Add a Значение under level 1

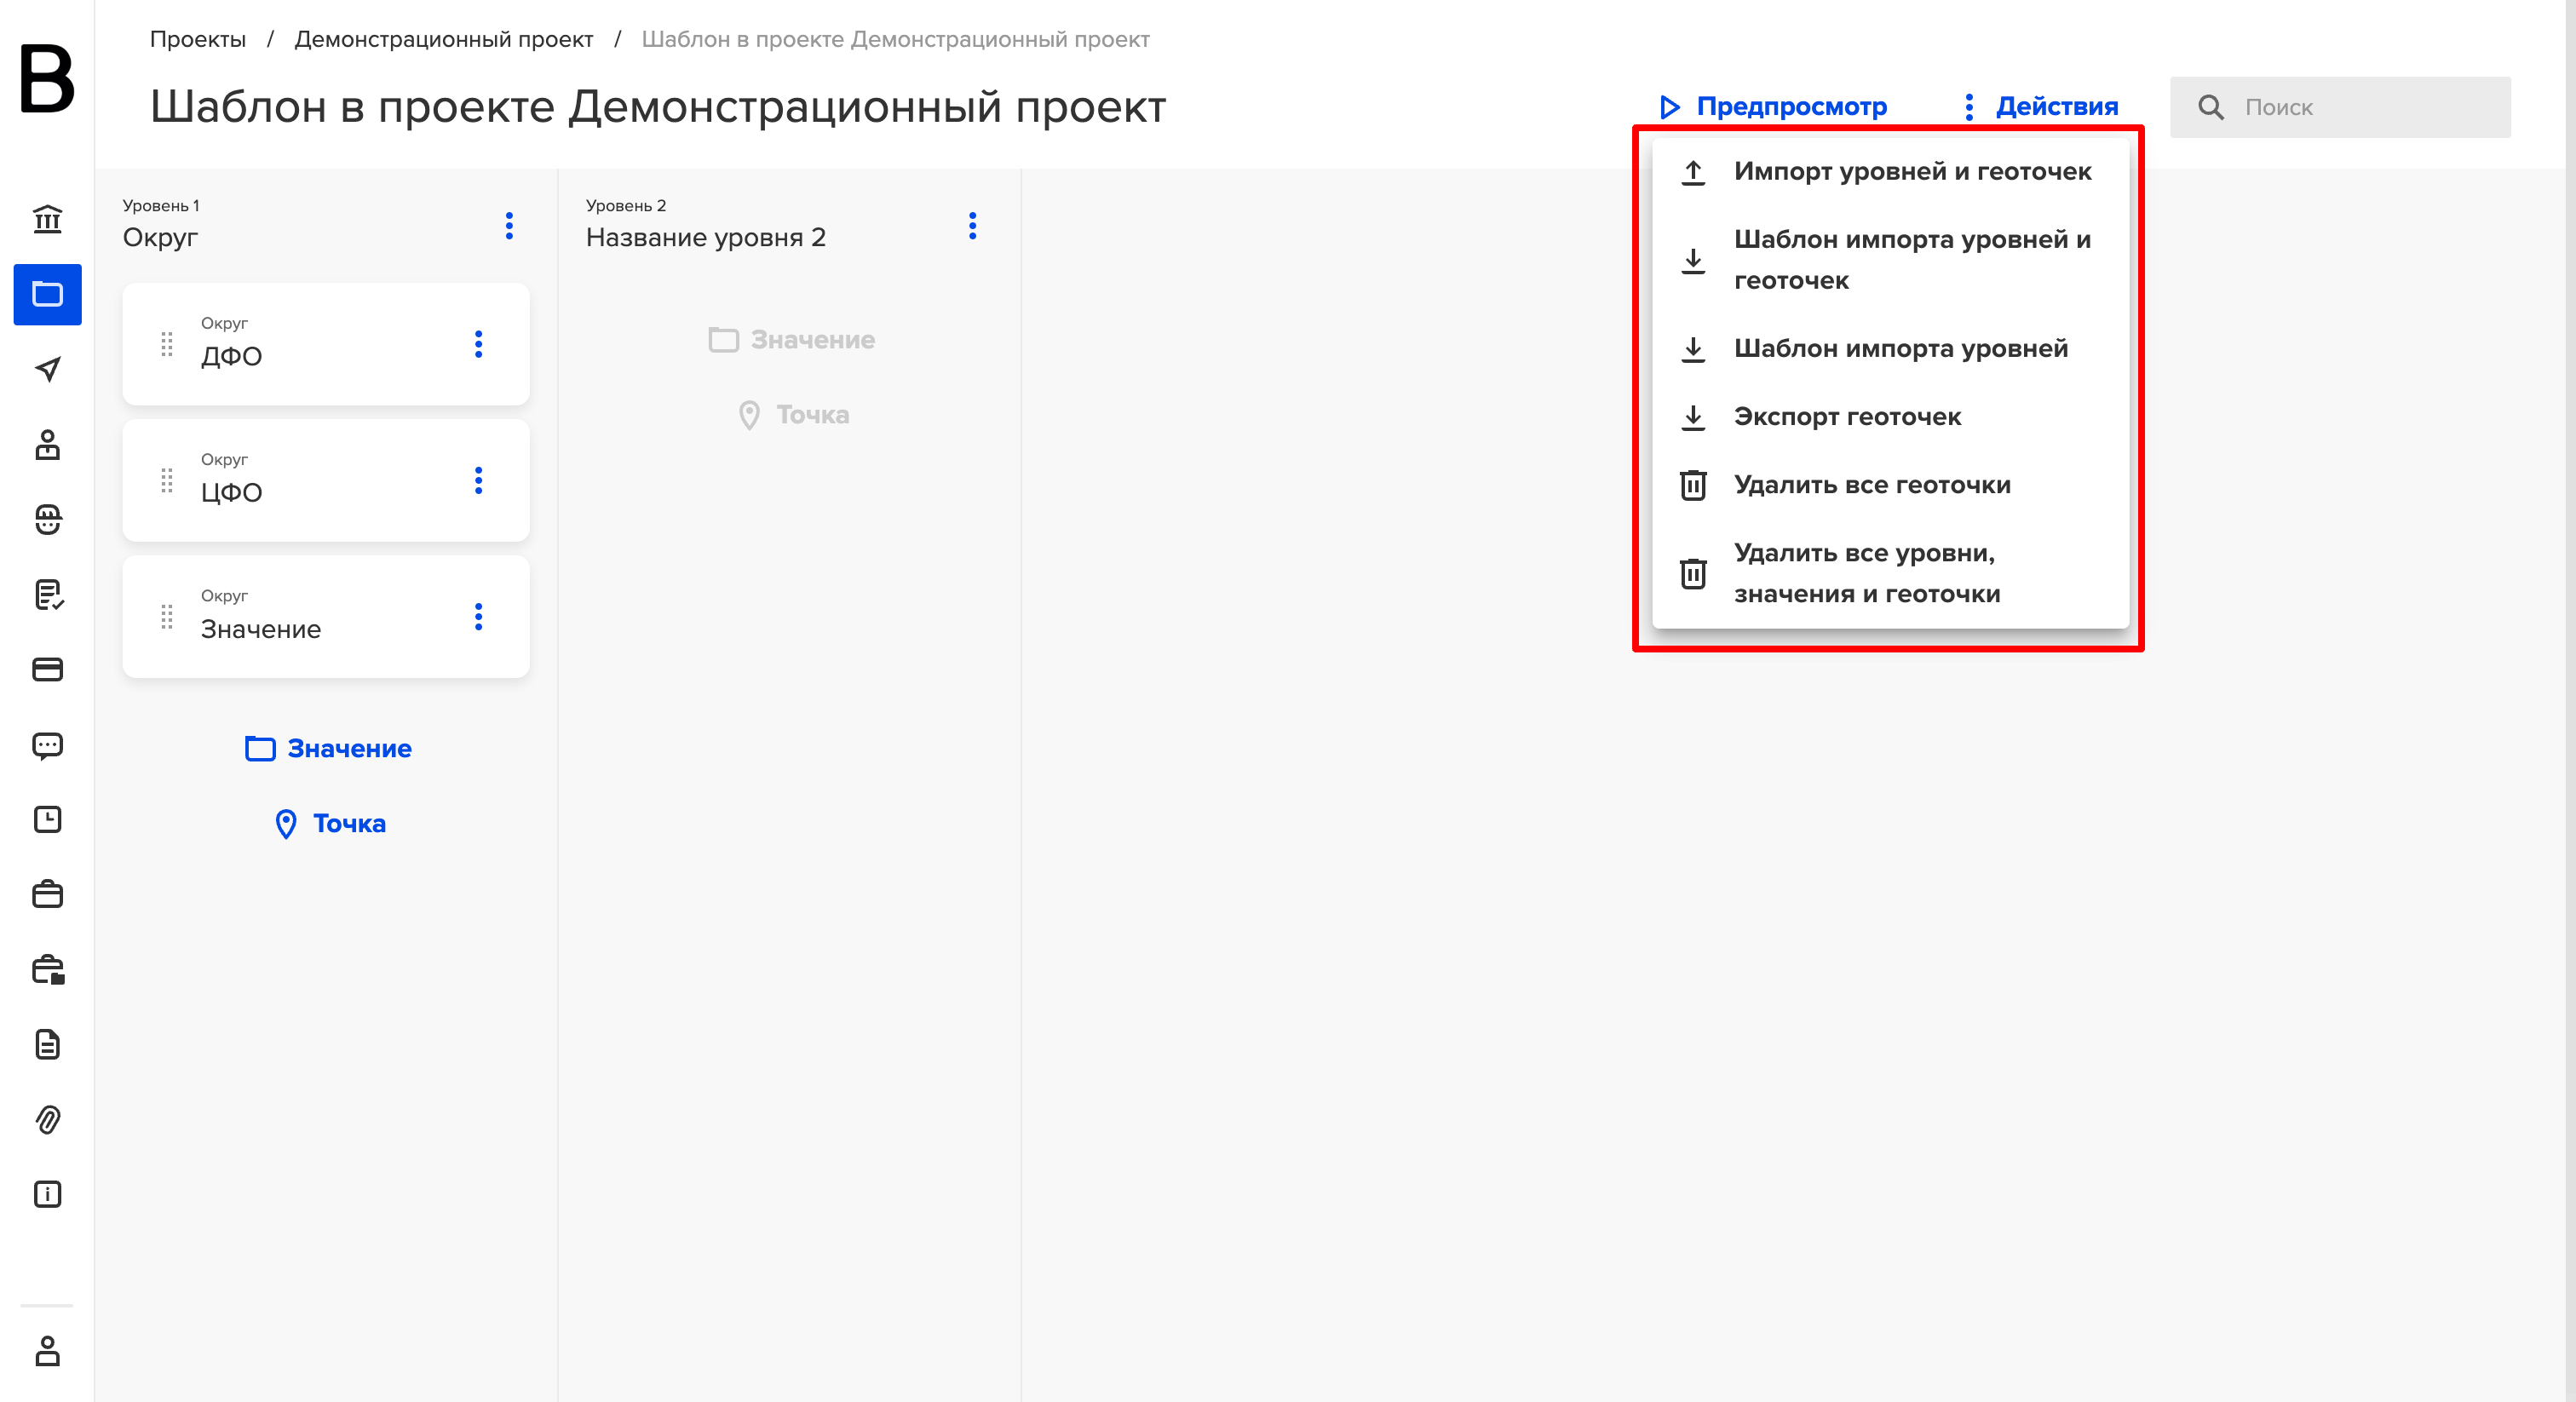click(x=328, y=748)
